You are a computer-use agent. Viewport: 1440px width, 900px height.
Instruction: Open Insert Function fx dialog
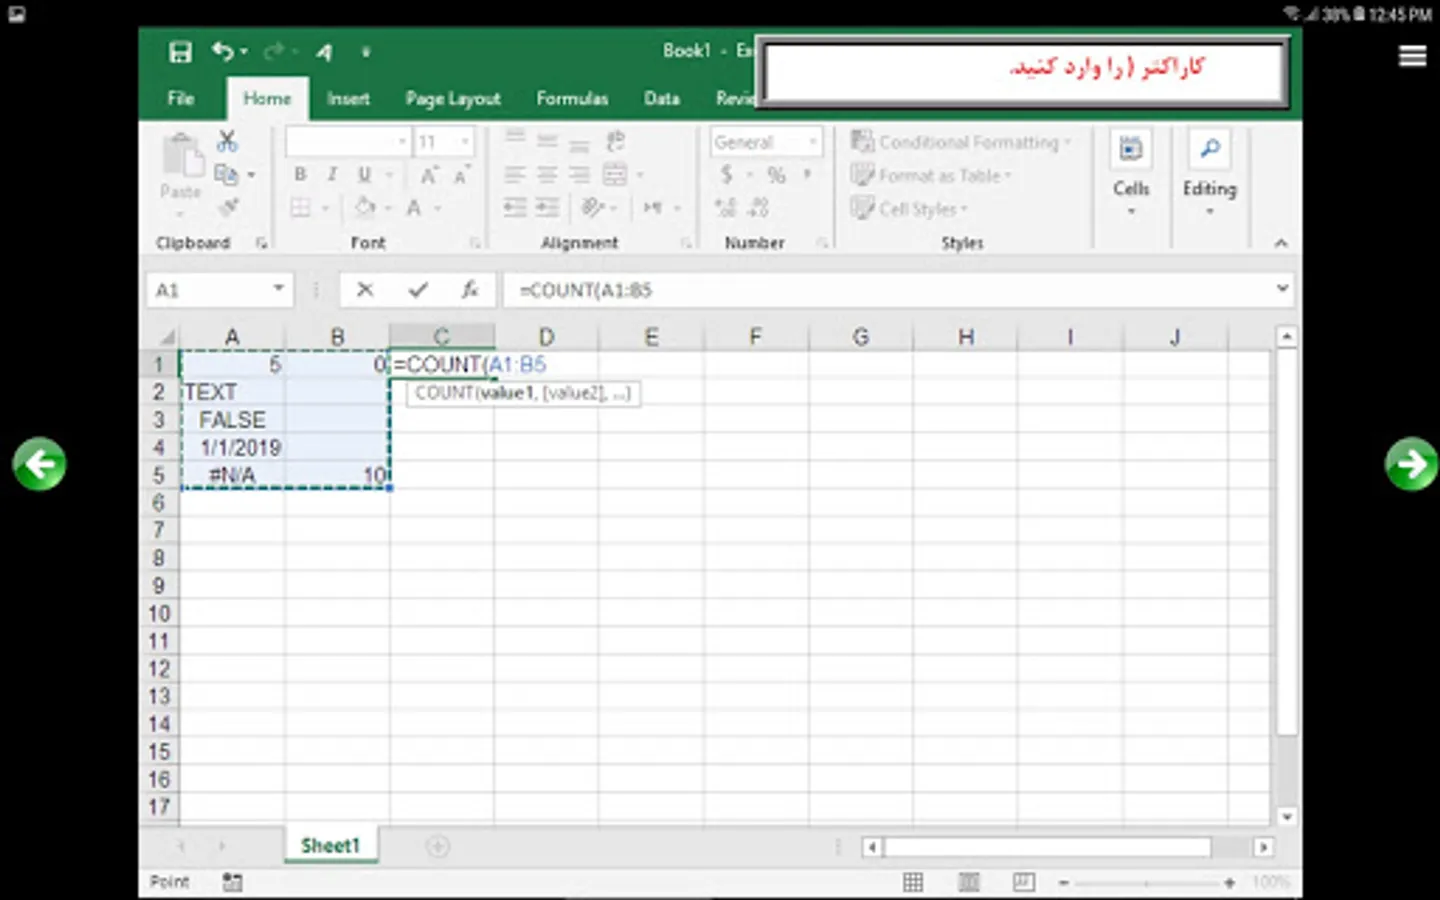point(469,290)
